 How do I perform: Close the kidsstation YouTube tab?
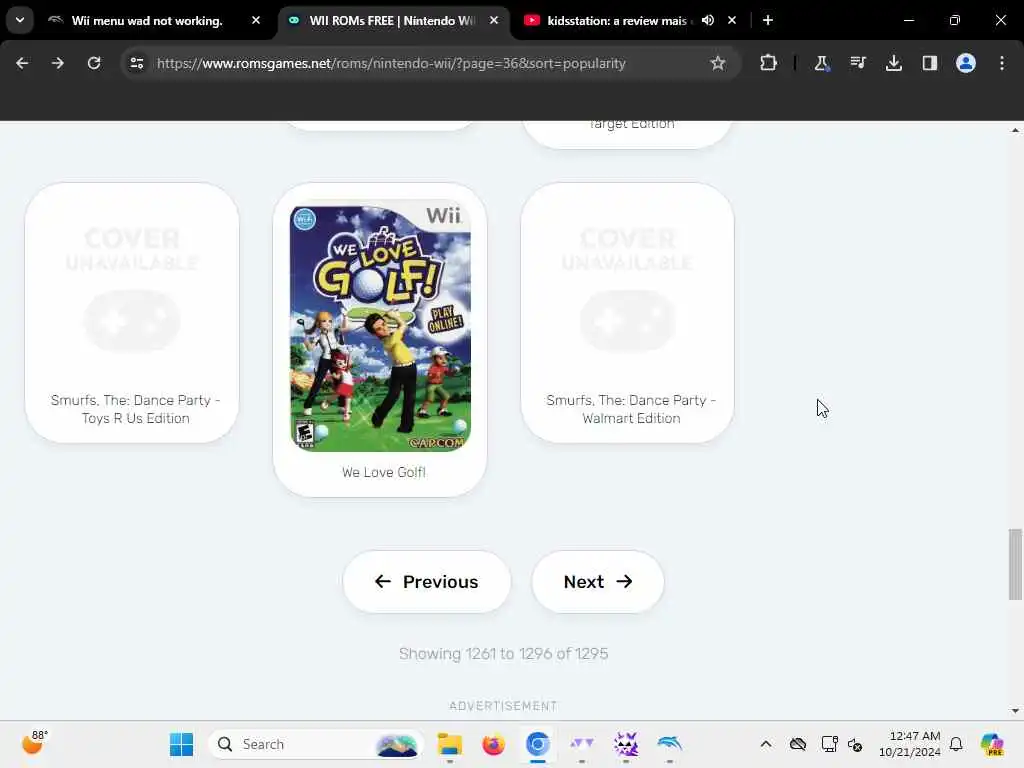coord(732,20)
